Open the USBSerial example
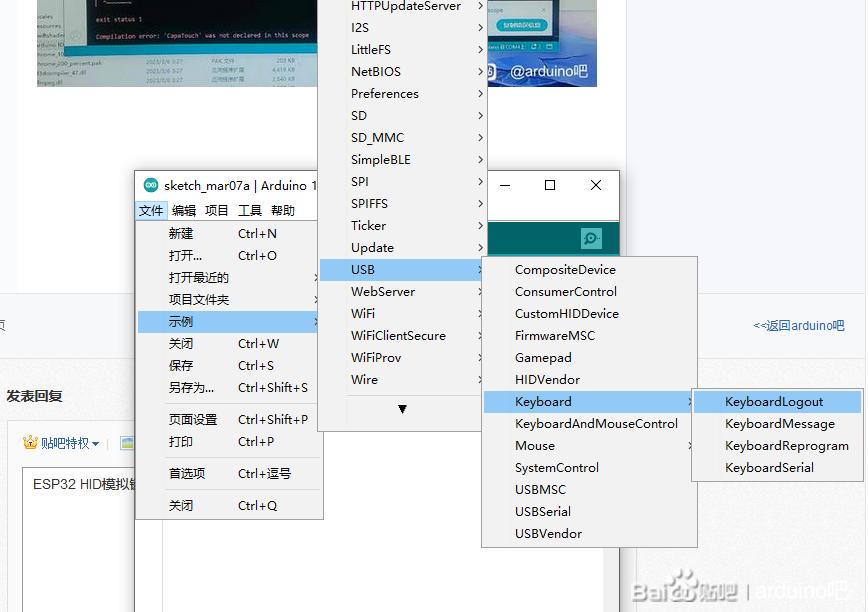This screenshot has height=612, width=868. (589, 512)
